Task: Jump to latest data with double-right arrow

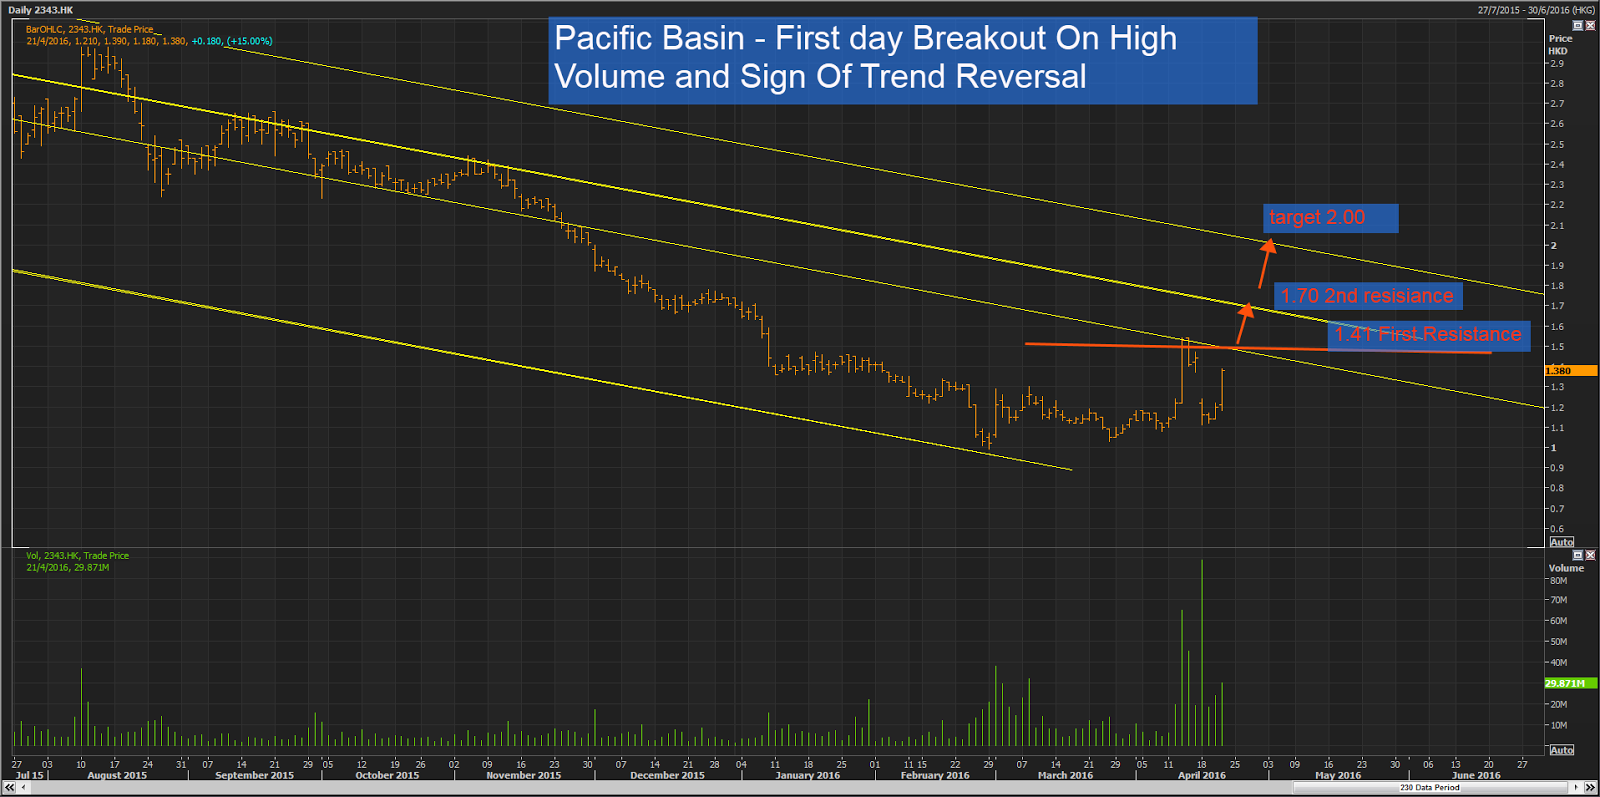Action: (1590, 788)
